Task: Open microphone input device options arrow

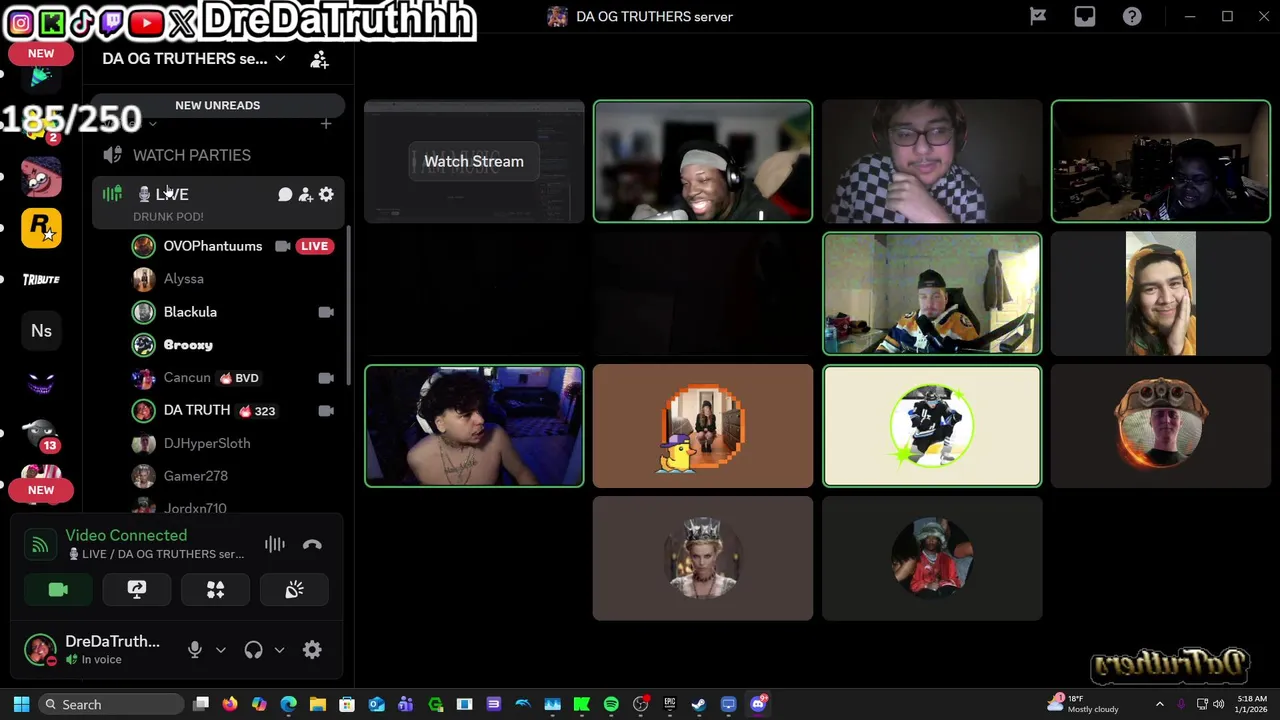Action: click(x=220, y=650)
